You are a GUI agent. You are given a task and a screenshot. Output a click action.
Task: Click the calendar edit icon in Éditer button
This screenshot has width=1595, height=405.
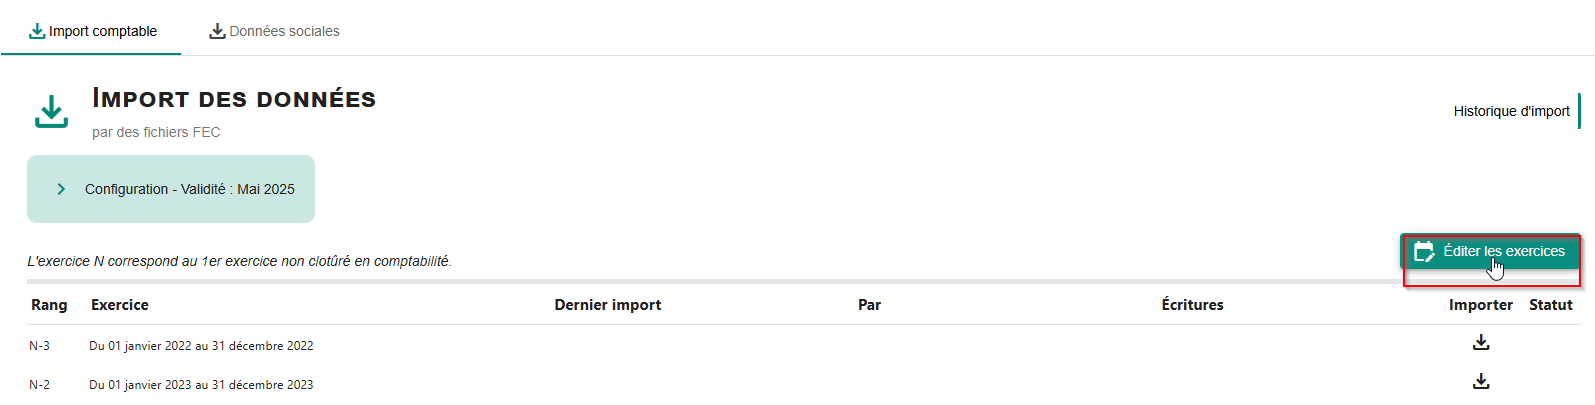pos(1424,252)
